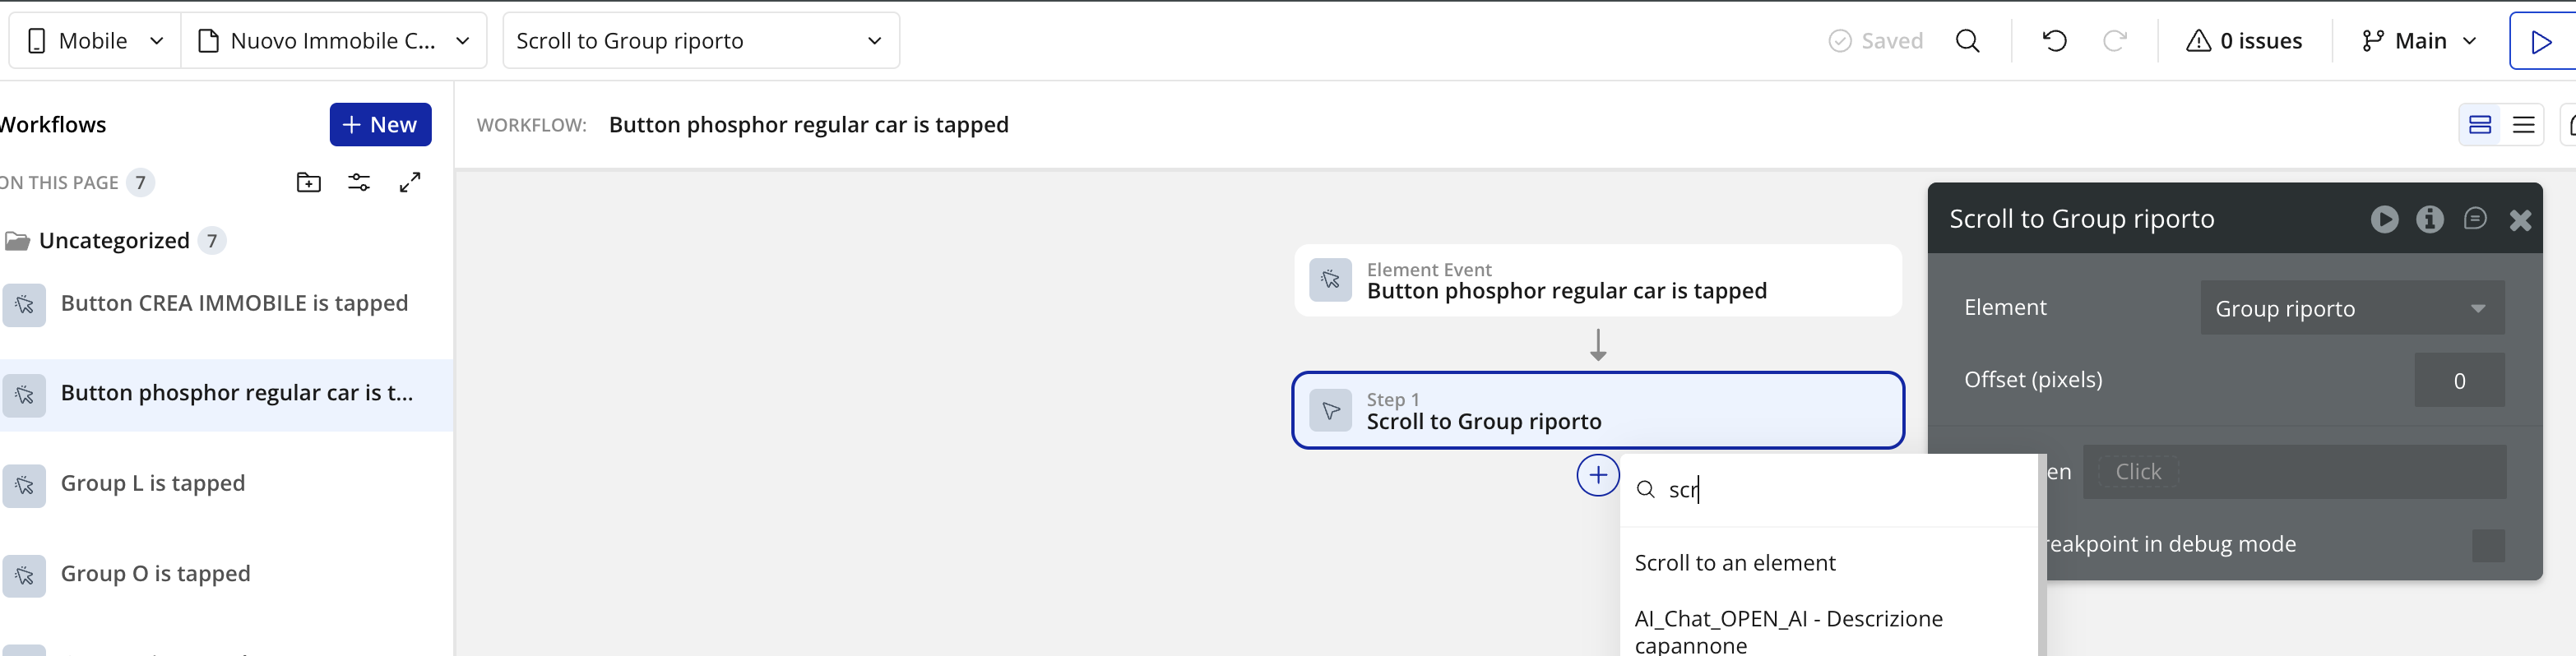This screenshot has height=656, width=2576.
Task: Select 'Scroll to an element' from results
Action: pos(1735,563)
